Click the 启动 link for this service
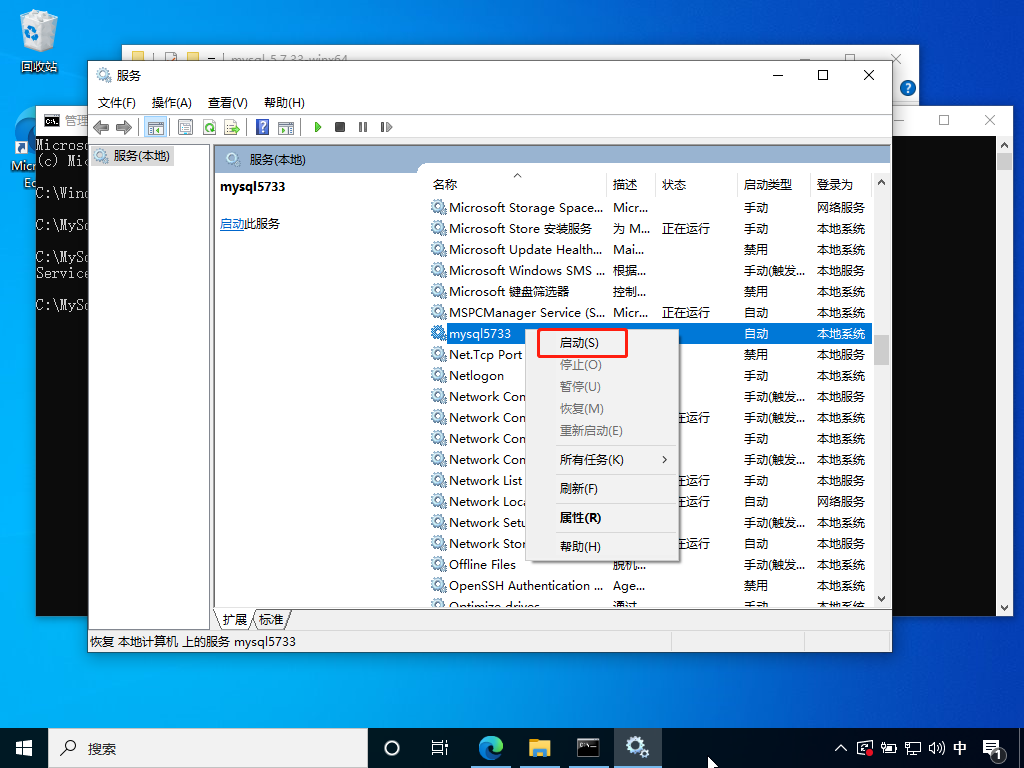This screenshot has height=768, width=1024. click(x=232, y=224)
